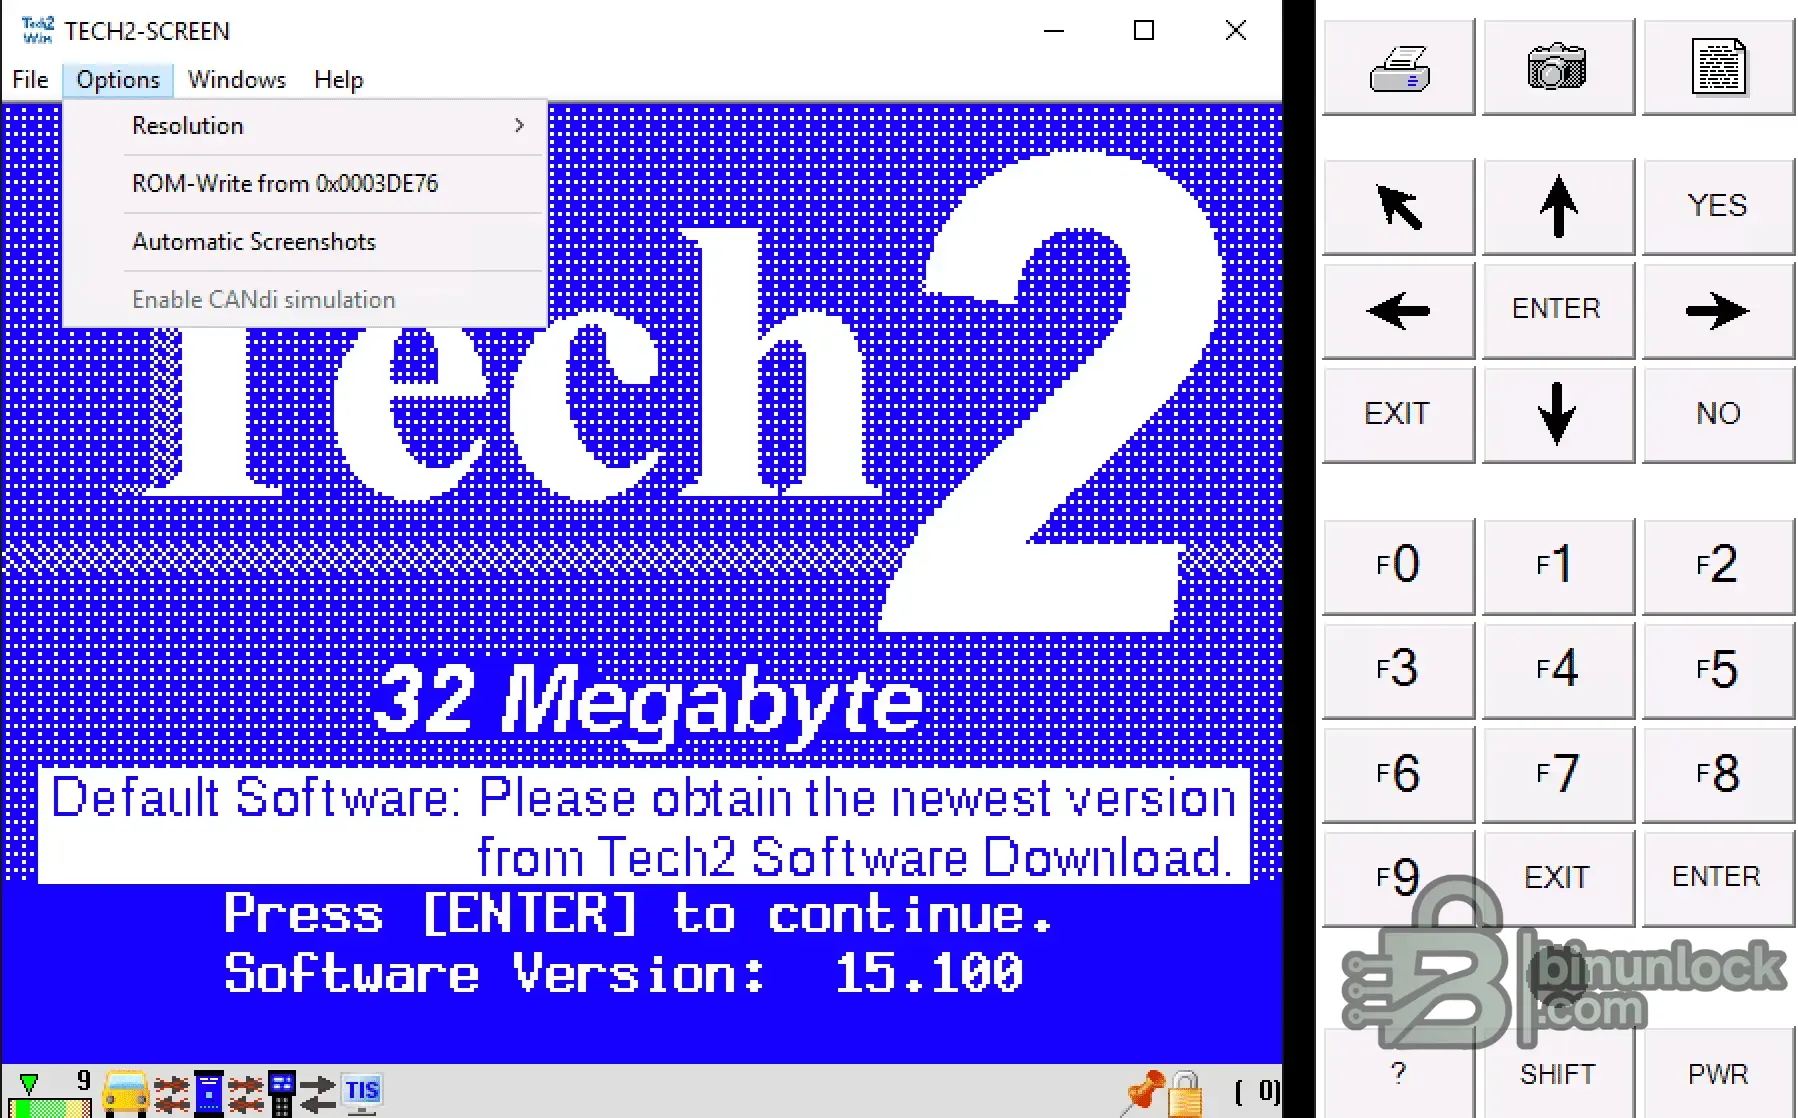Click the F7 function key
The height and width of the screenshot is (1118, 1798).
pyautogui.click(x=1558, y=775)
